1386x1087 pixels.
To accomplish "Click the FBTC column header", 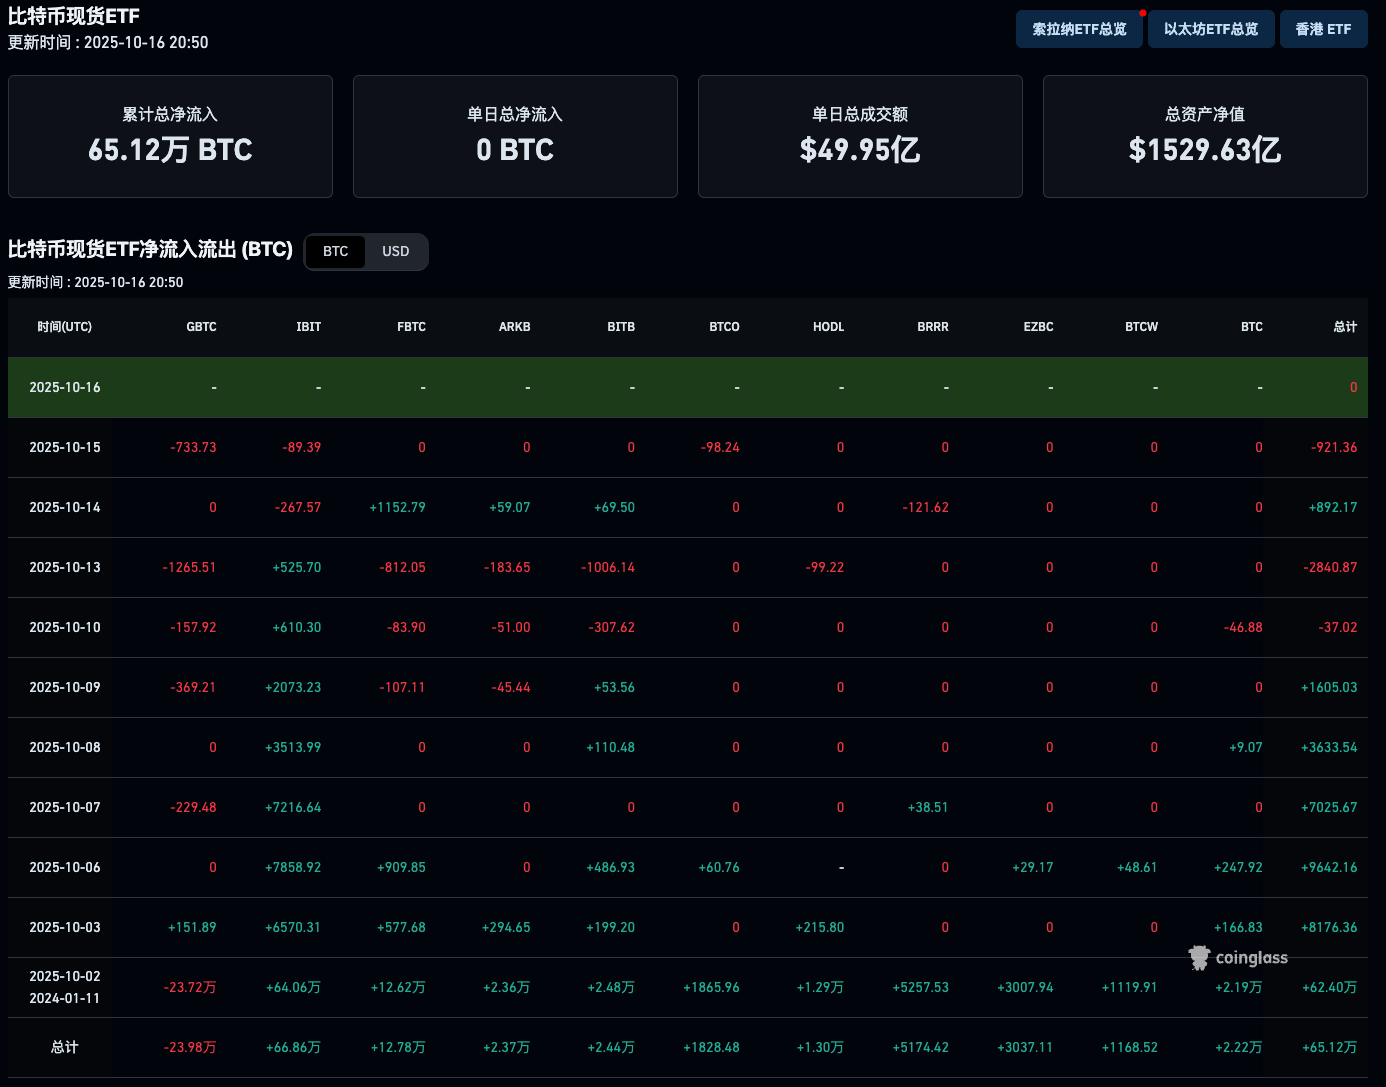I will [411, 327].
